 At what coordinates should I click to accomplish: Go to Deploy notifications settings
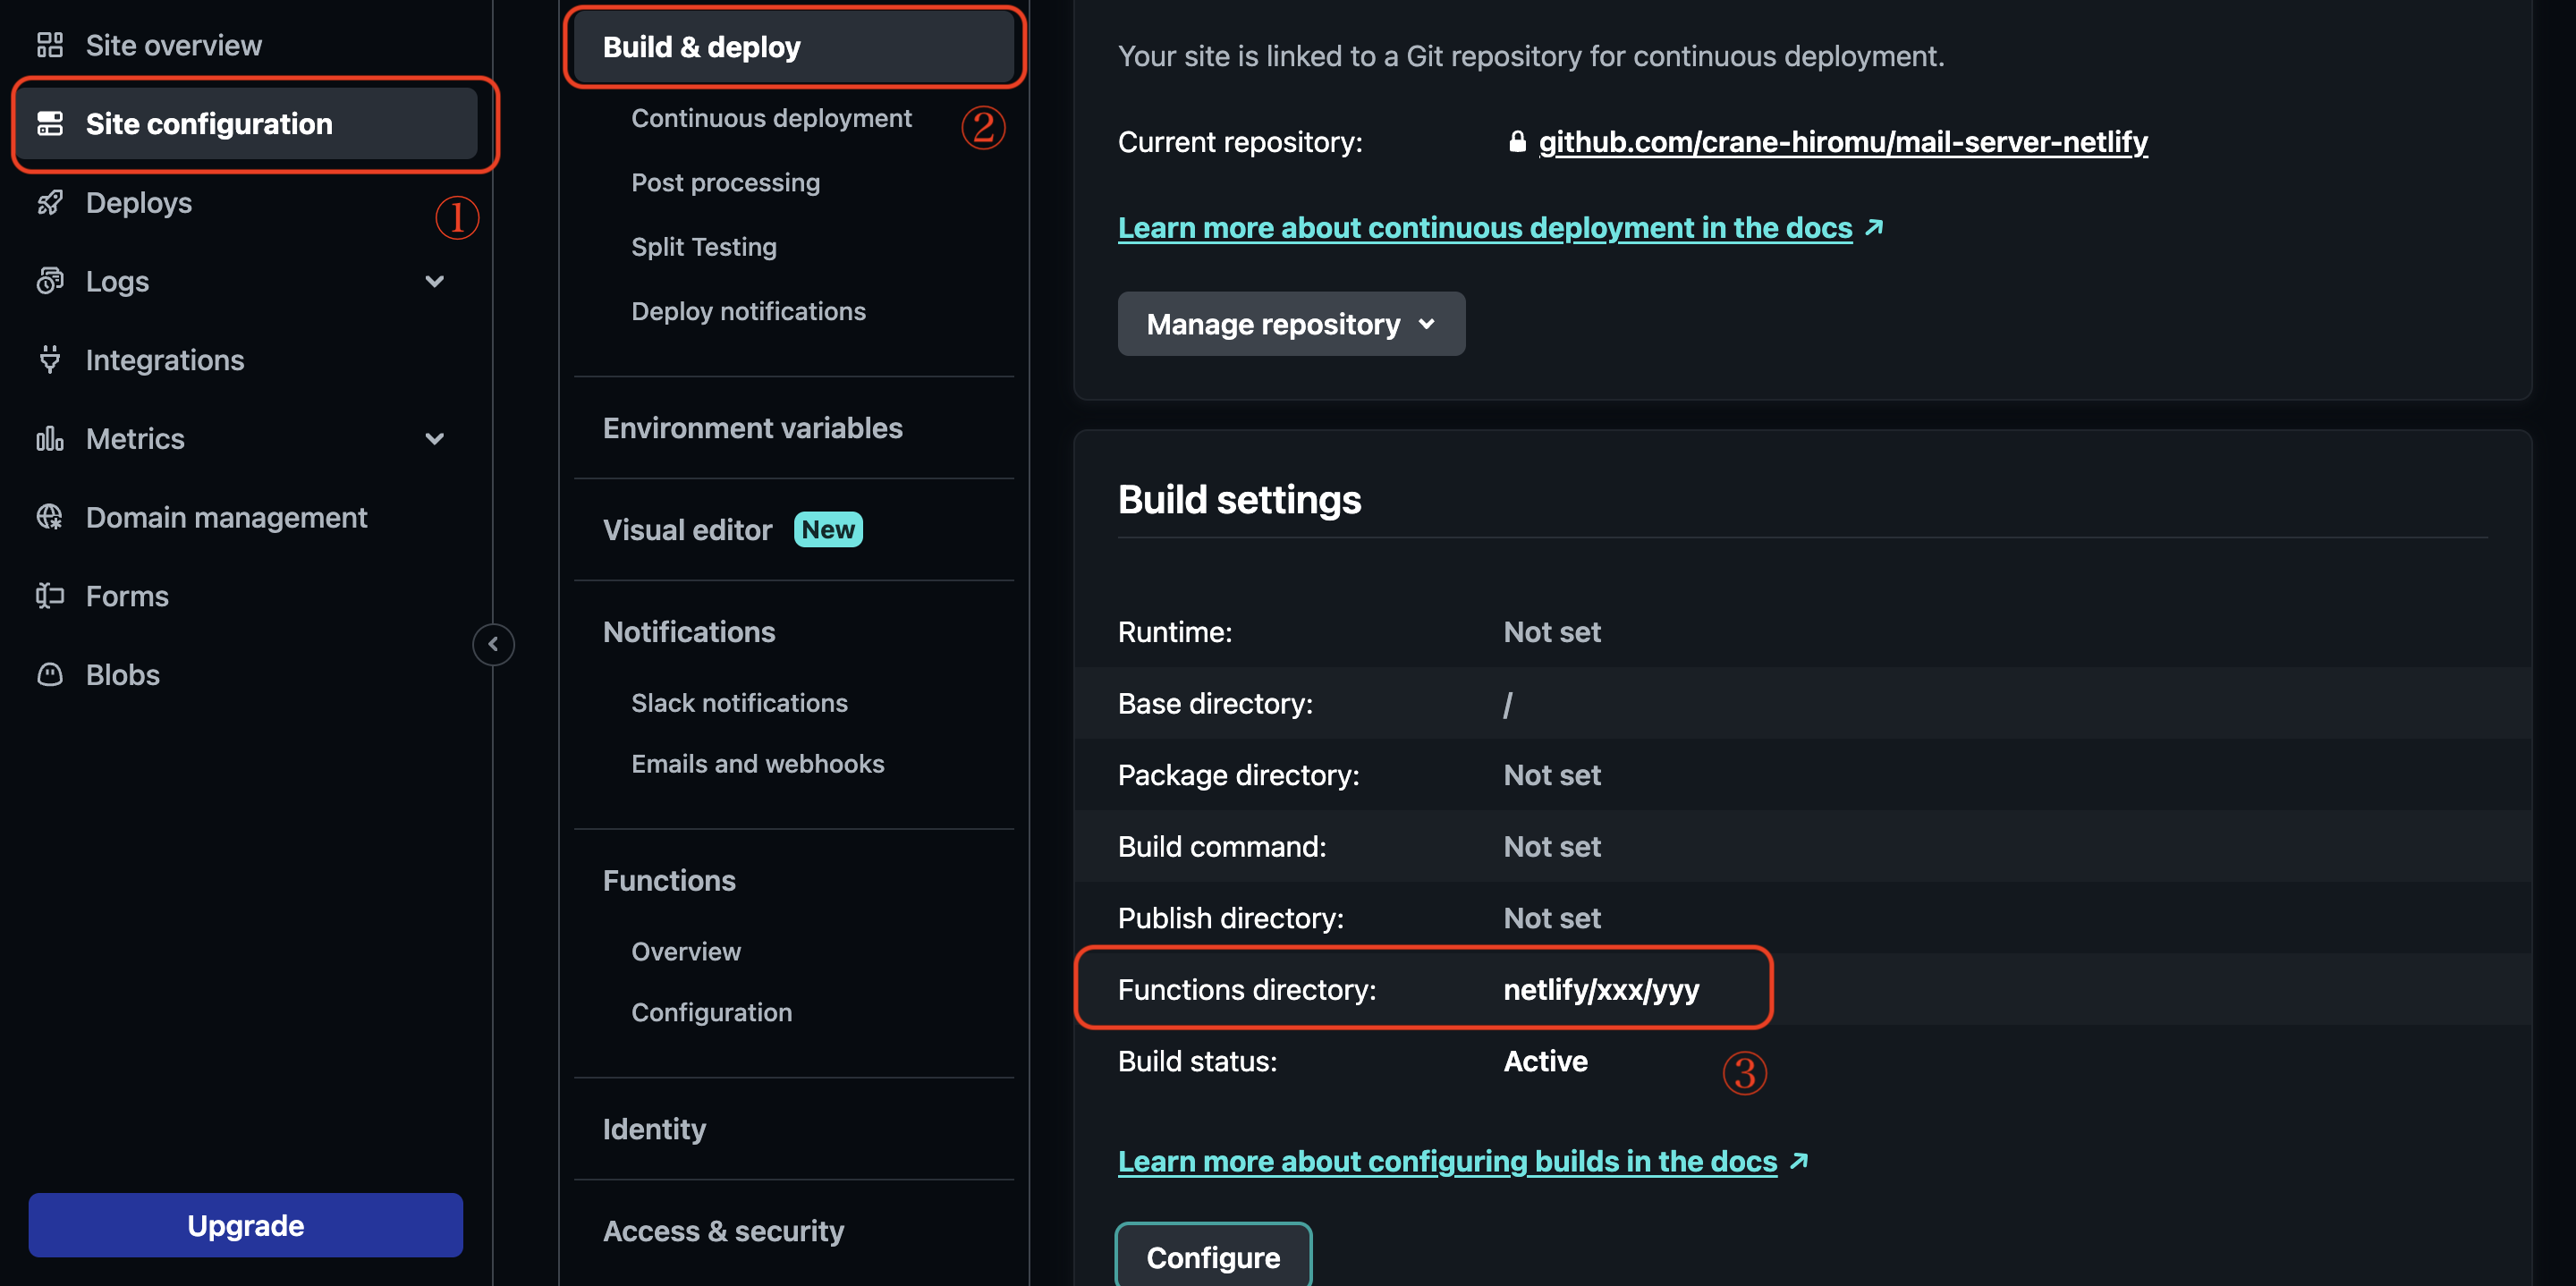click(747, 311)
